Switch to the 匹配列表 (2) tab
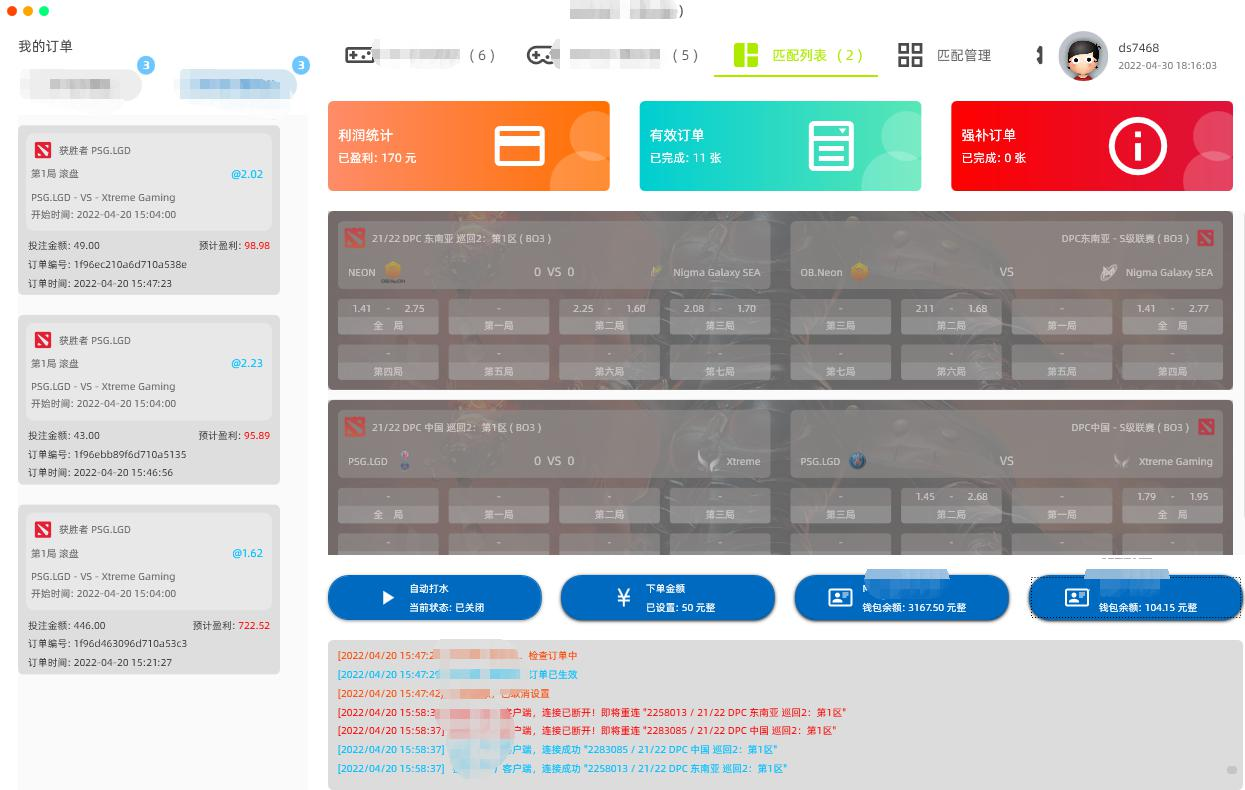This screenshot has height=790, width=1245. pyautogui.click(x=796, y=55)
